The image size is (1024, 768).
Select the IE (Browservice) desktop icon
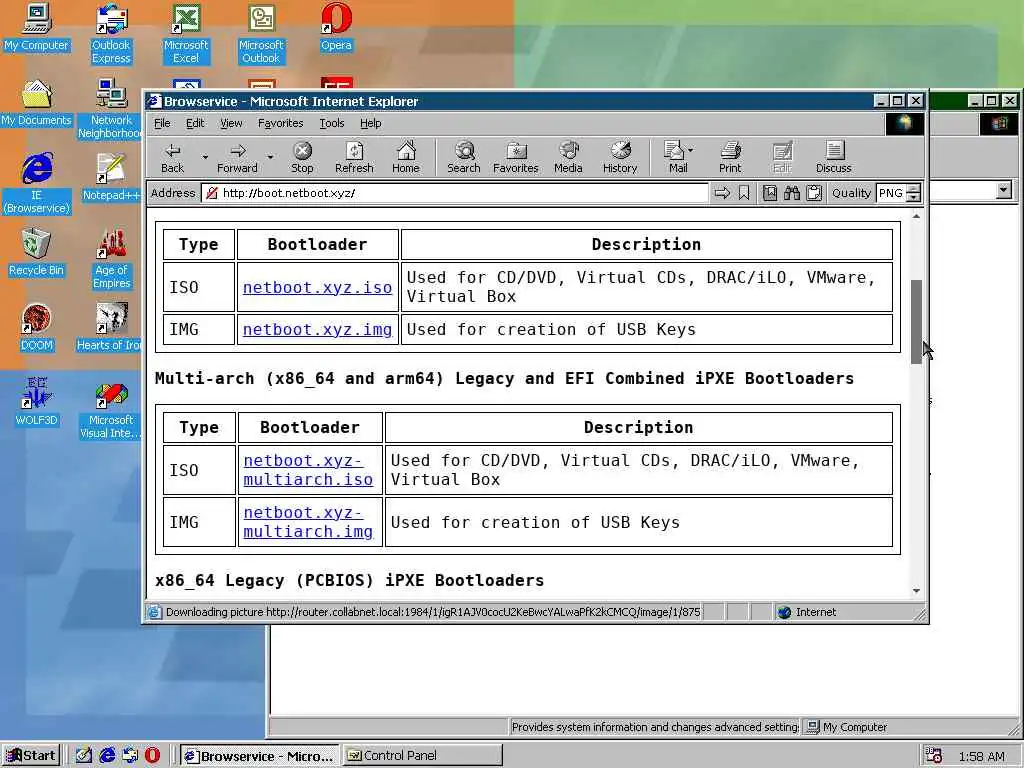click(x=36, y=184)
